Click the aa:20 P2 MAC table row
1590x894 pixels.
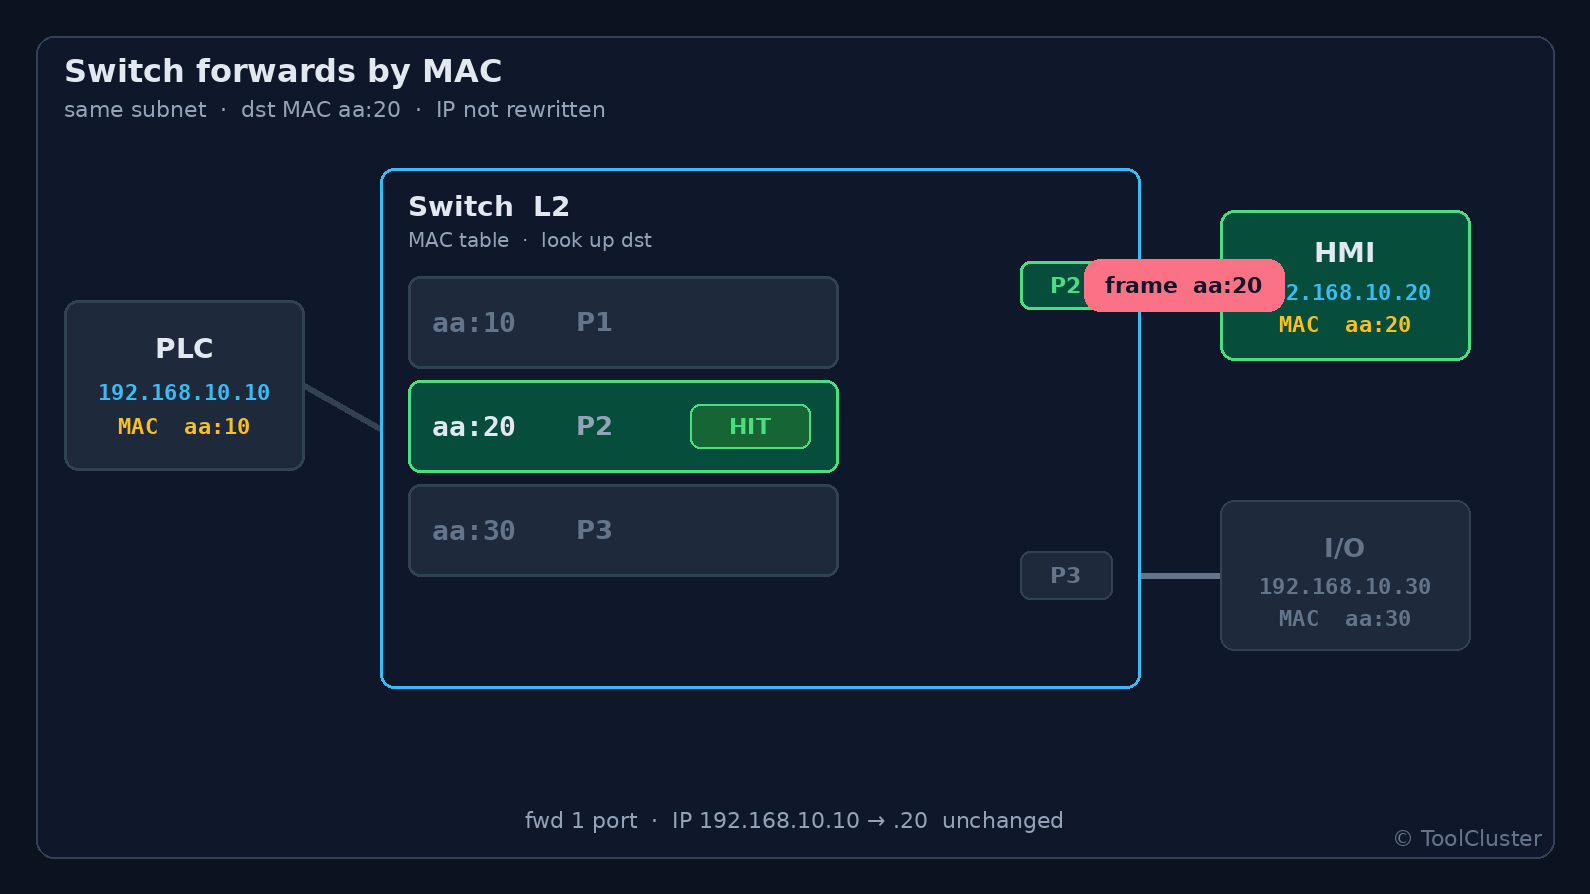(623, 426)
